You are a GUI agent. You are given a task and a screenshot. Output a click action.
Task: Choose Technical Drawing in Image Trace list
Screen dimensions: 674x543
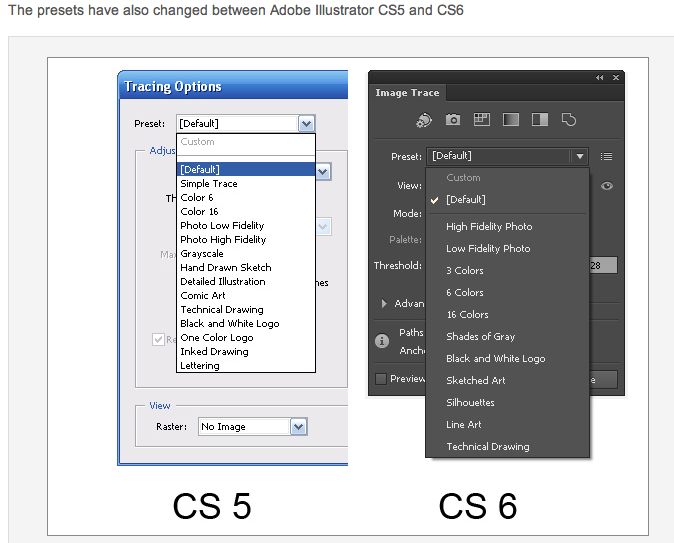point(507,446)
